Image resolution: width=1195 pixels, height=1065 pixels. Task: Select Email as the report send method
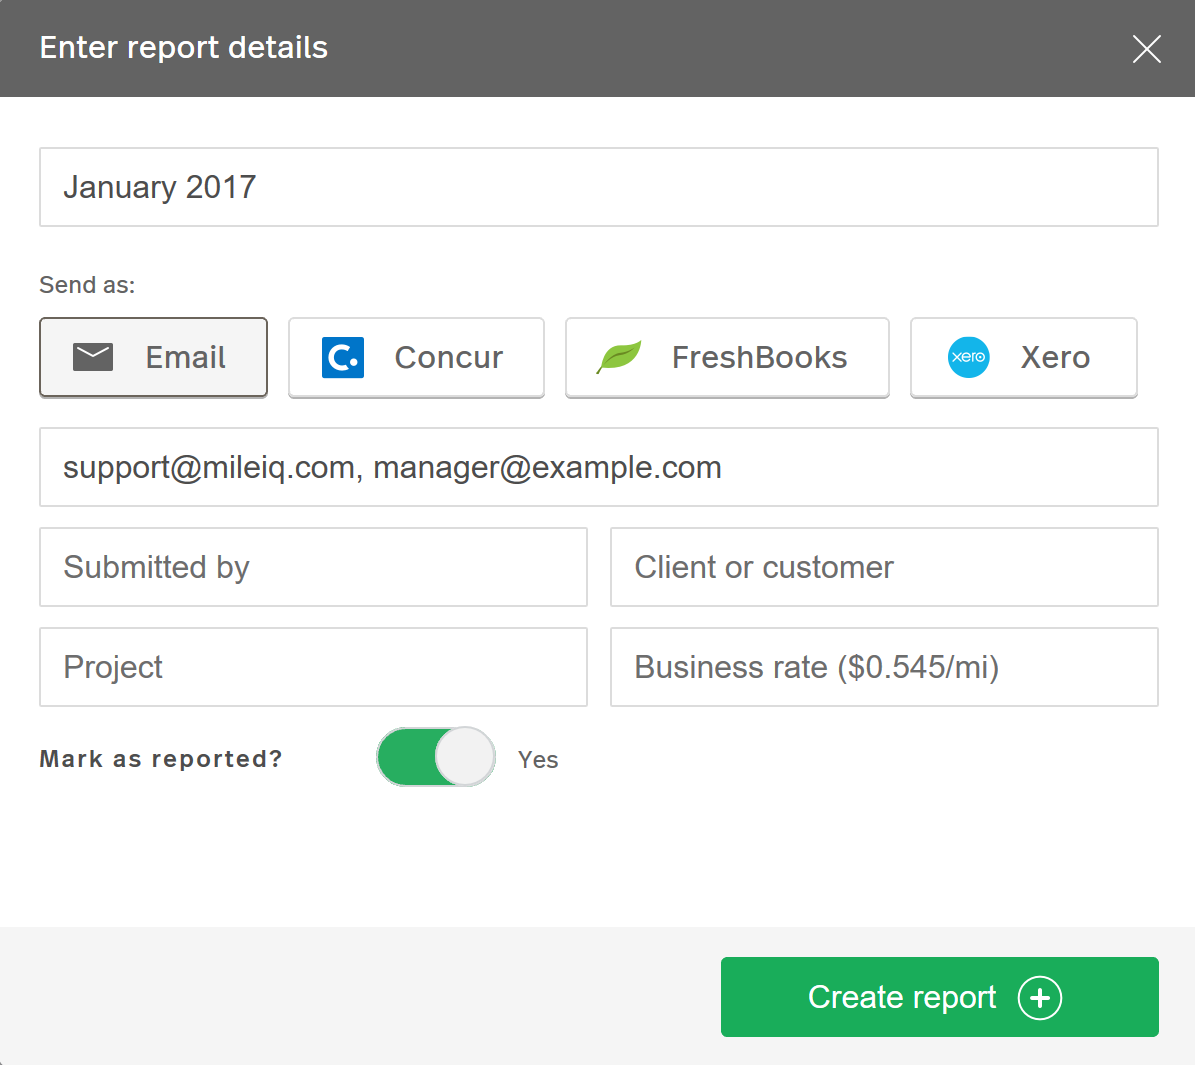(x=153, y=357)
